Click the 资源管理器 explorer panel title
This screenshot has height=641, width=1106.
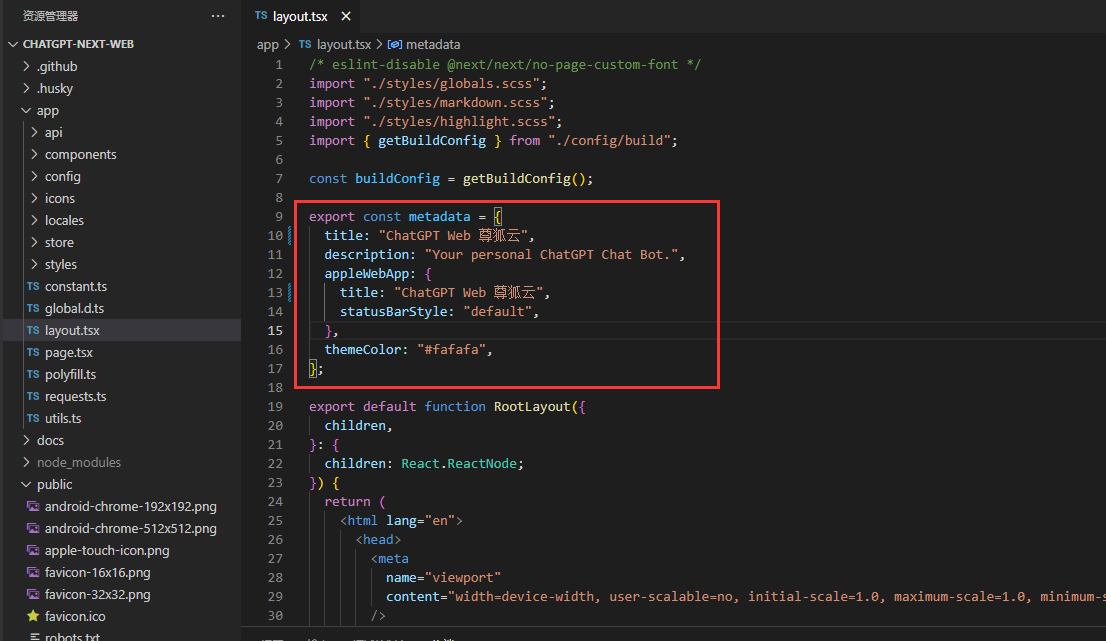[50, 16]
